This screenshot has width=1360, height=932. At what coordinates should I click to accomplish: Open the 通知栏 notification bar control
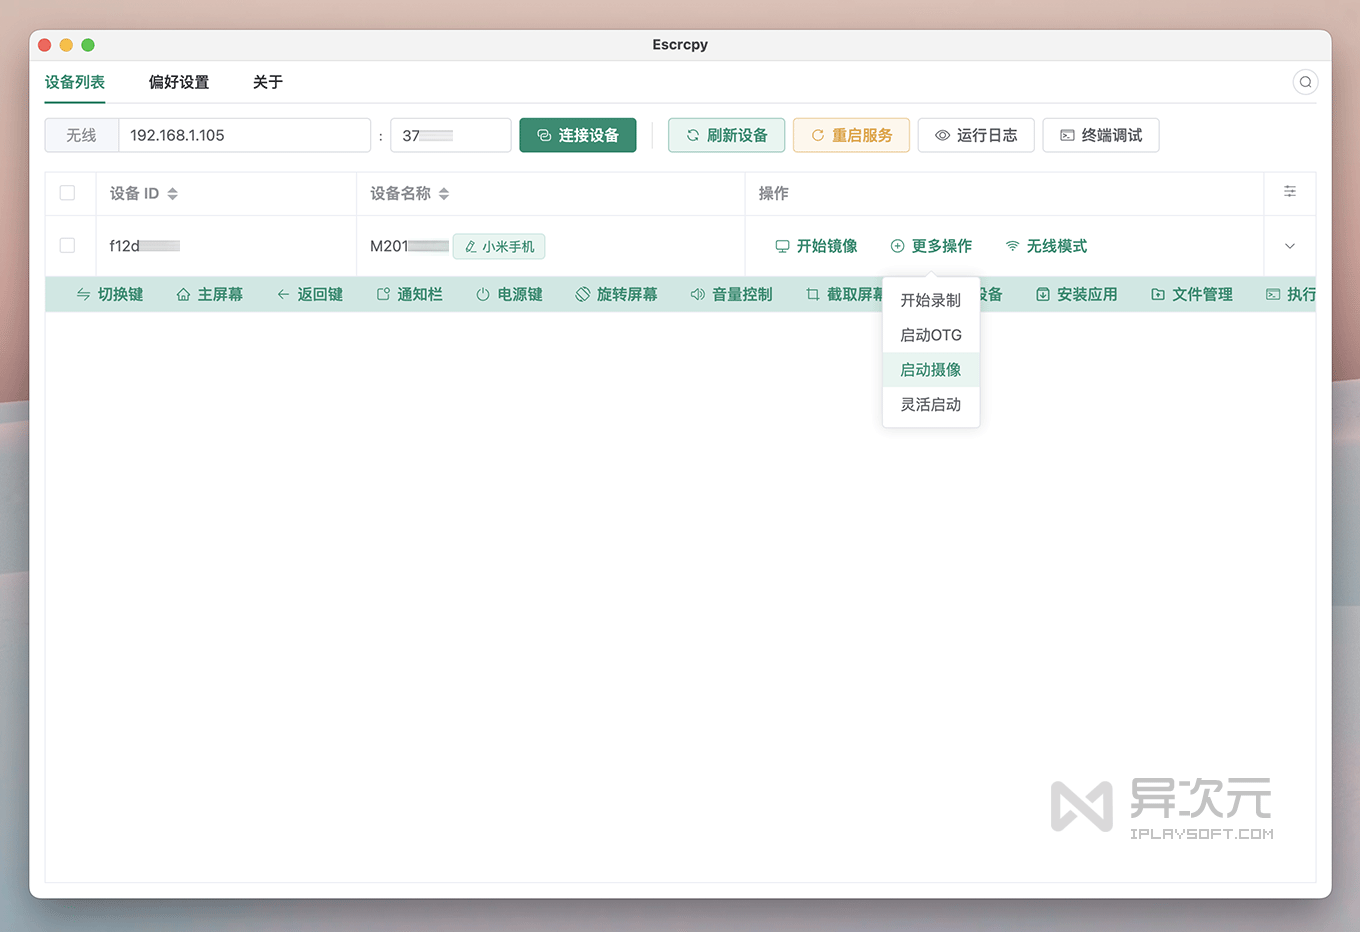point(409,294)
